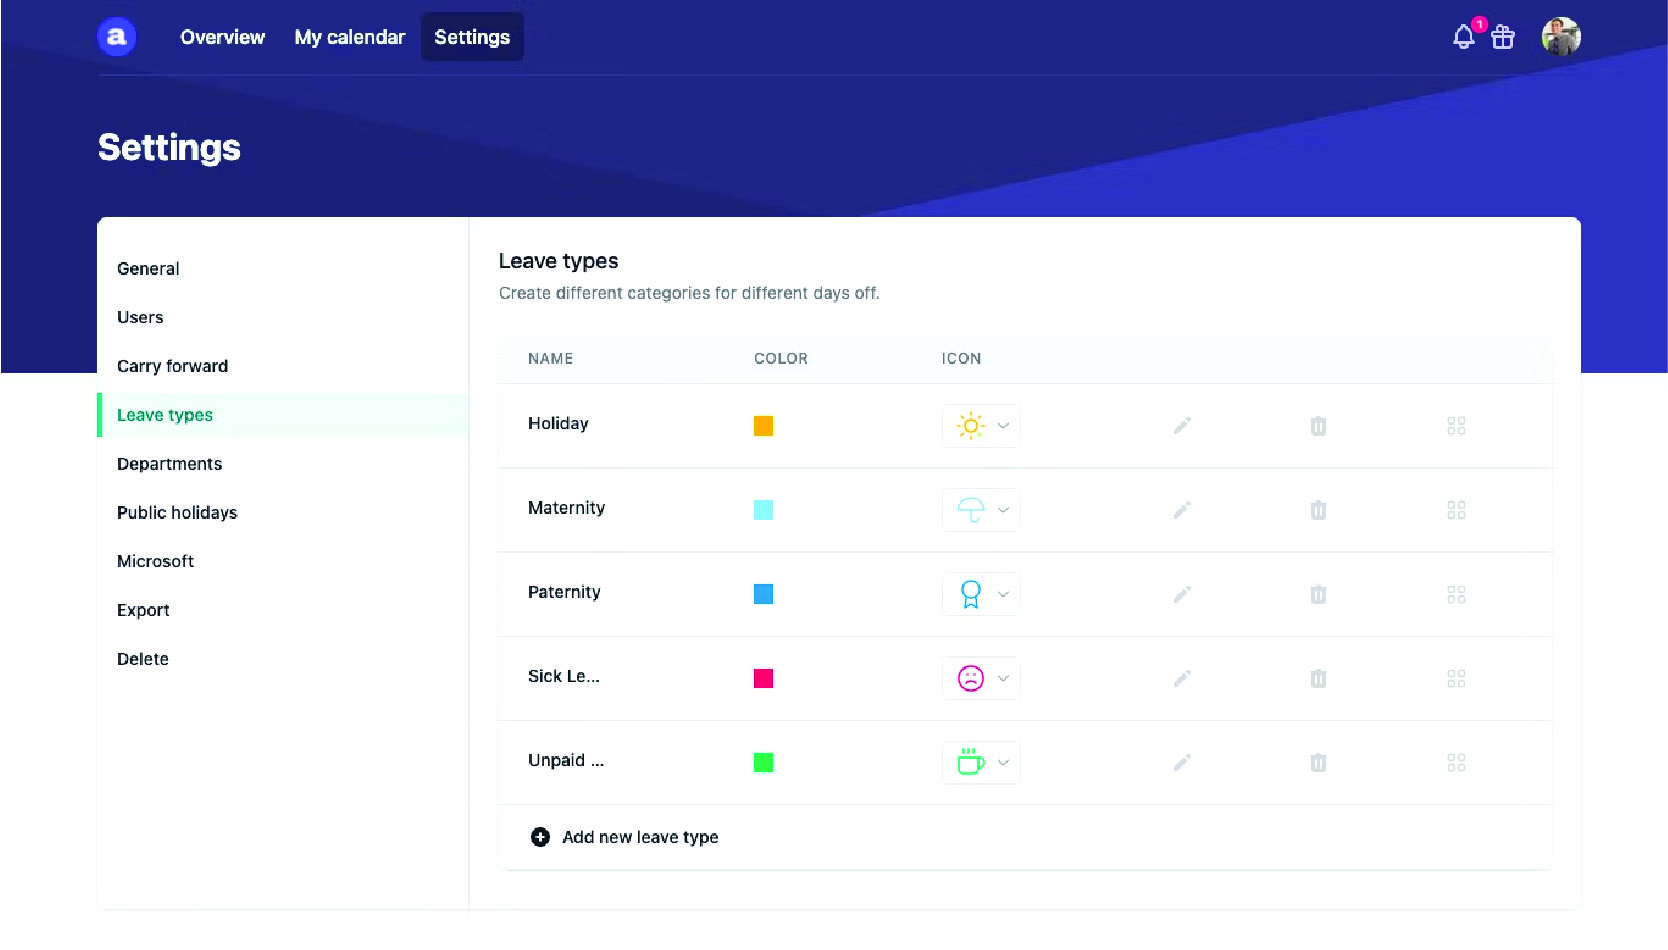
Task: Open notifications via the bell icon
Action: 1462,37
